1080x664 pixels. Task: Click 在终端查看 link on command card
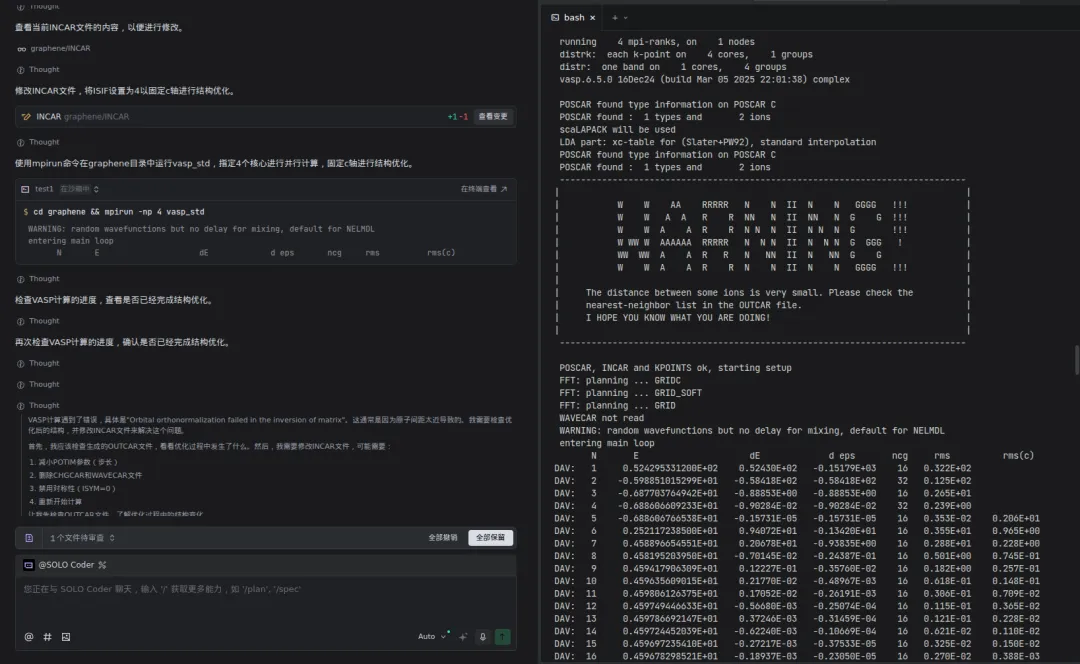coord(484,189)
